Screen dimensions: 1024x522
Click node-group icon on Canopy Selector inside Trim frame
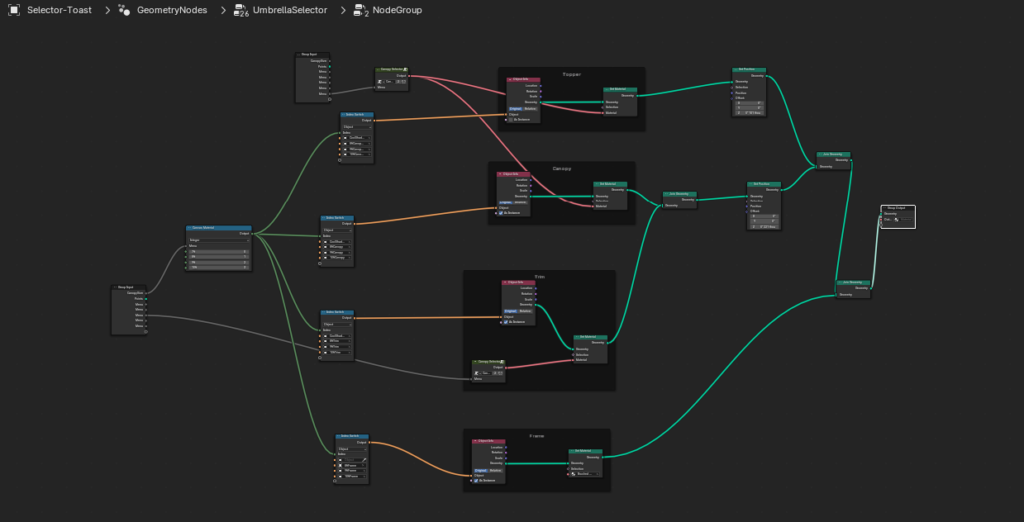pos(502,361)
